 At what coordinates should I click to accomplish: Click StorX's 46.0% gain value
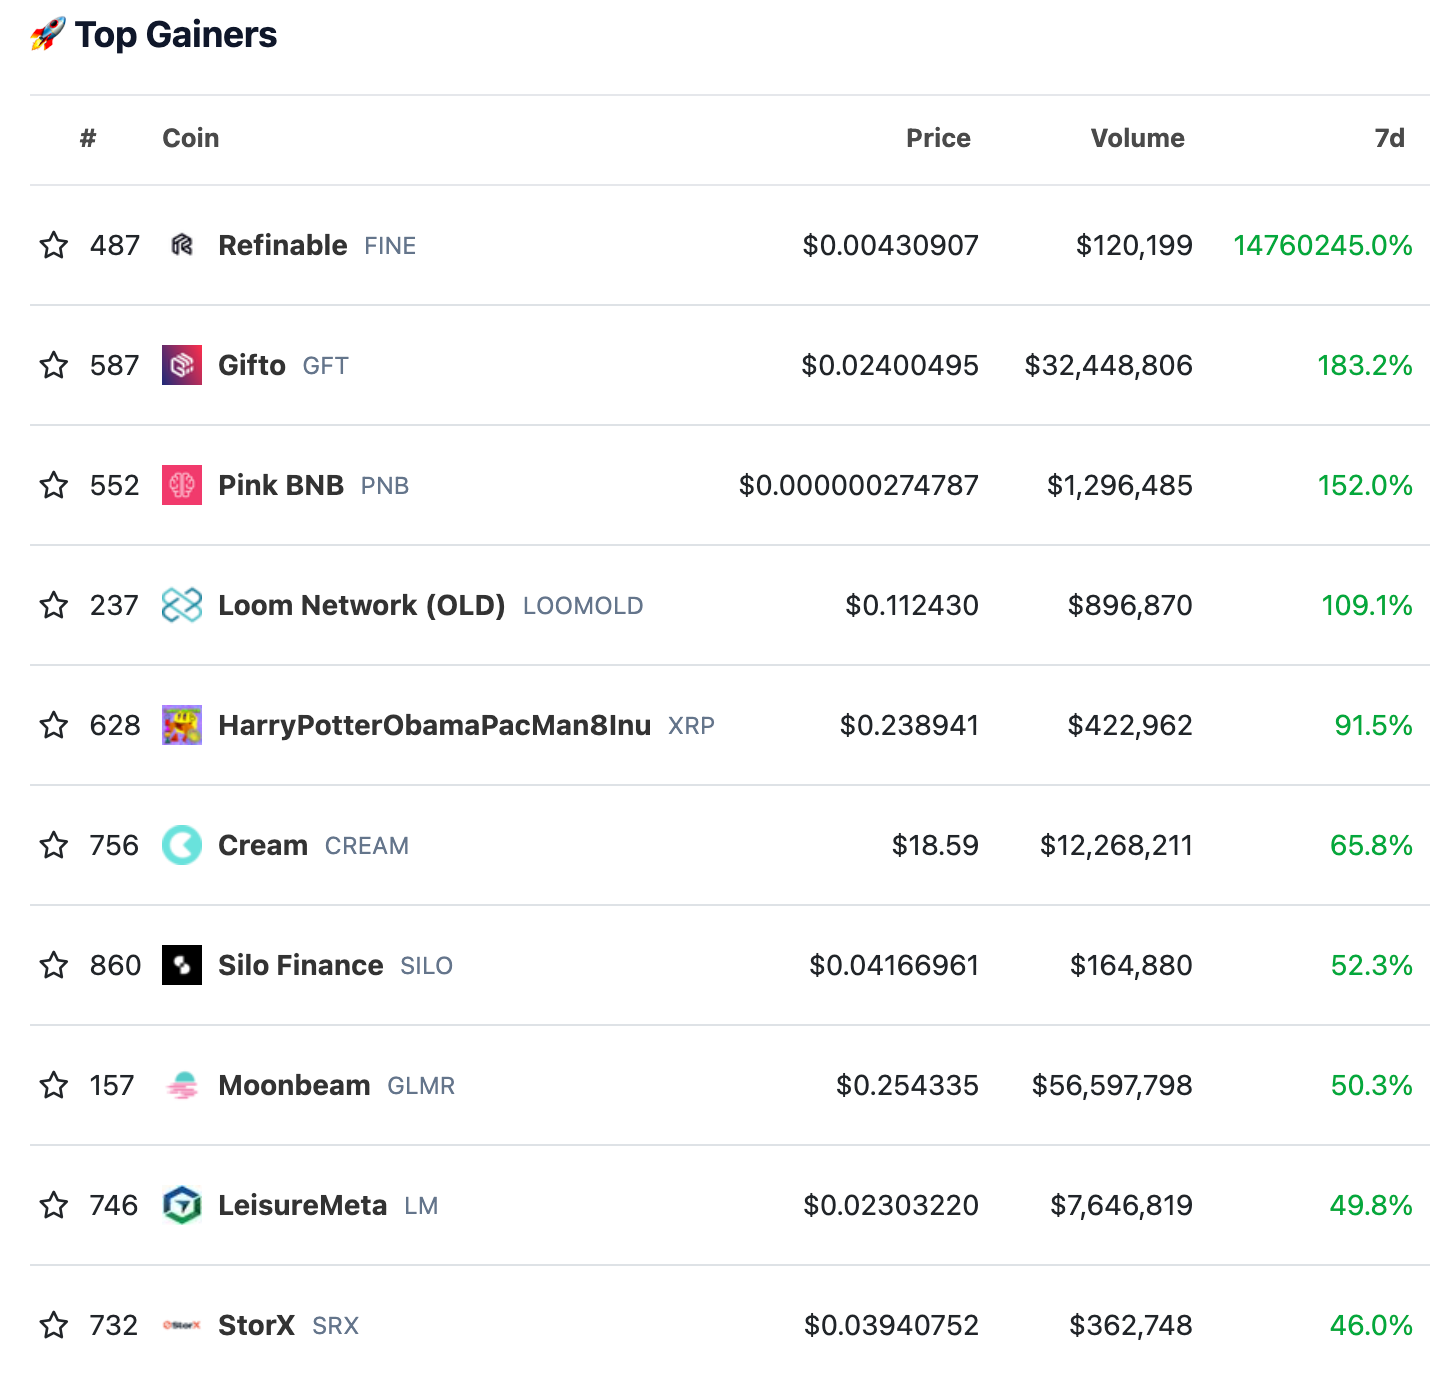point(1371,1325)
